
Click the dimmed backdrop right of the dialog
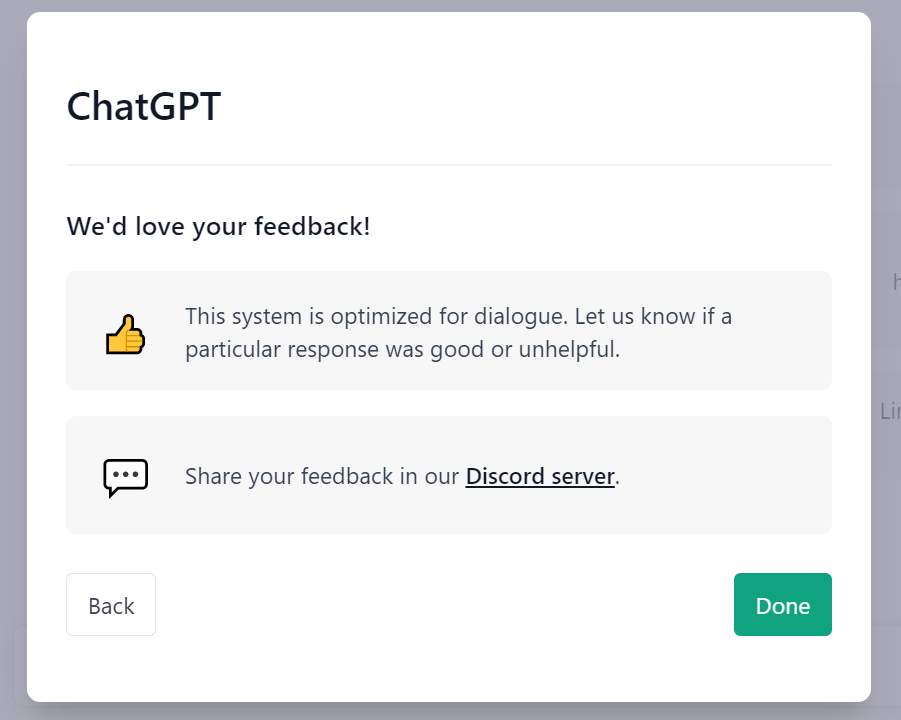(886, 172)
